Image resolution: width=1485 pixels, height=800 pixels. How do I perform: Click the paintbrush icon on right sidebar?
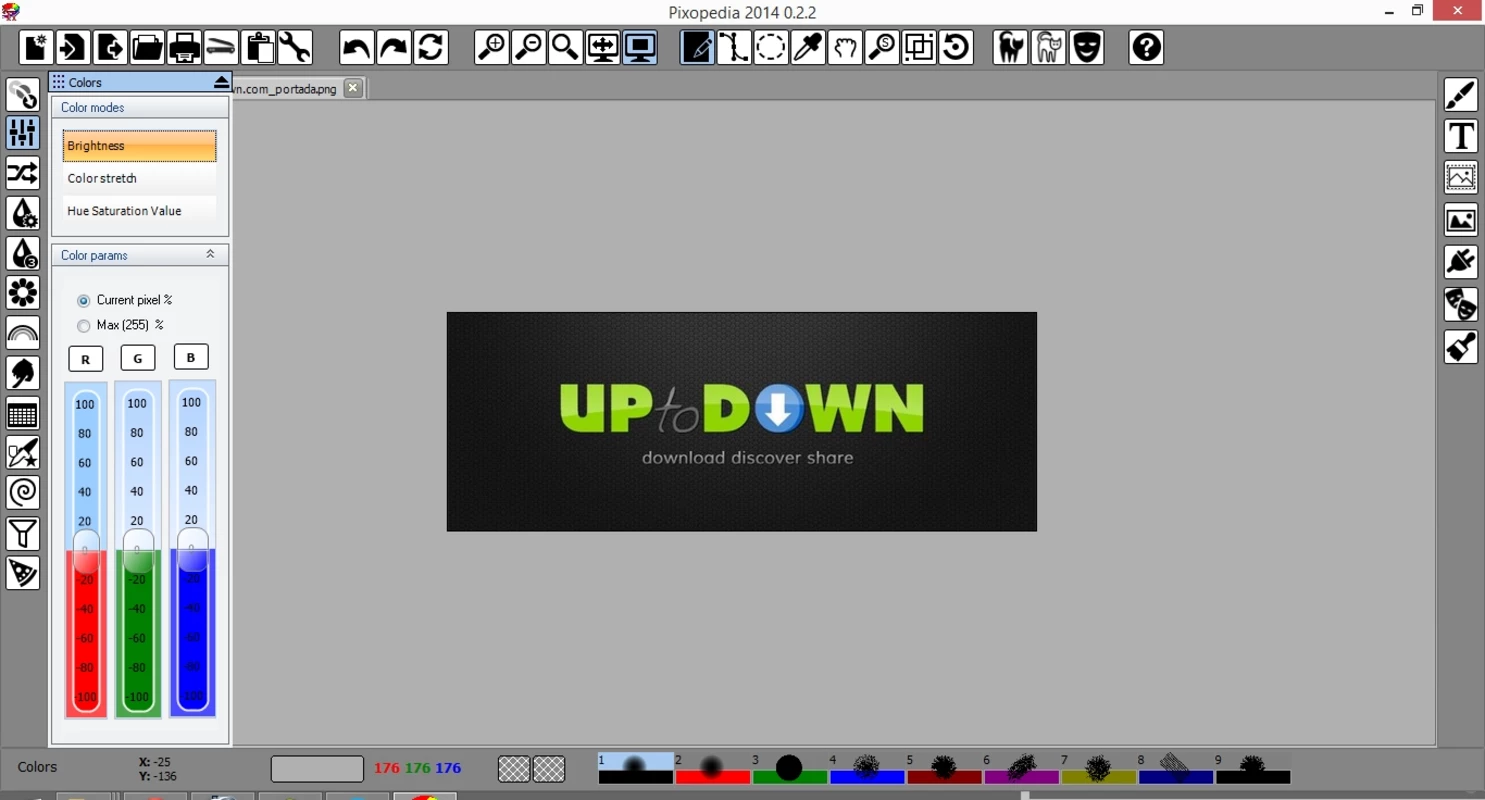[x=1461, y=94]
